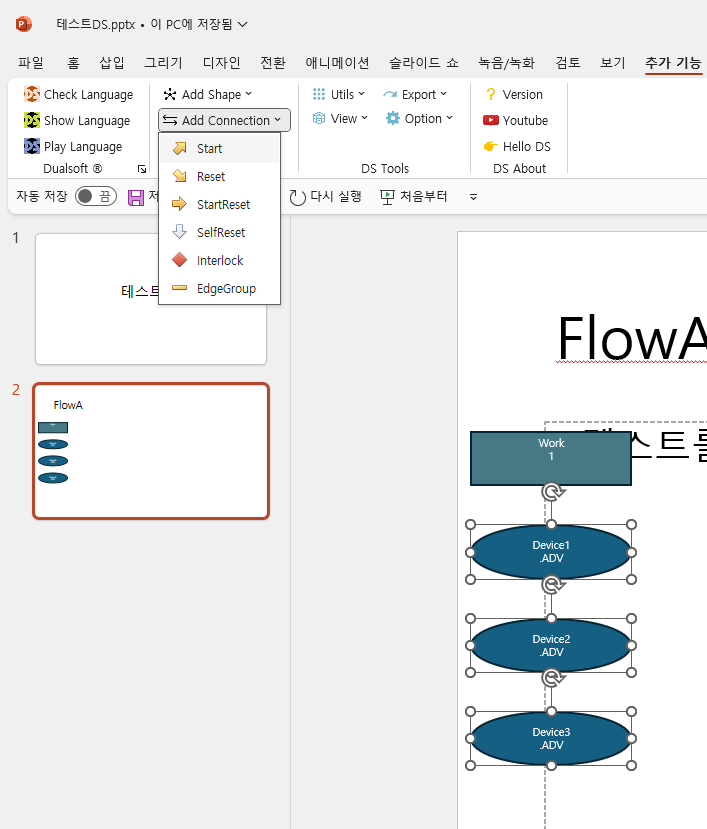Toggle the AutoSave switch
This screenshot has width=707, height=829.
click(x=97, y=197)
